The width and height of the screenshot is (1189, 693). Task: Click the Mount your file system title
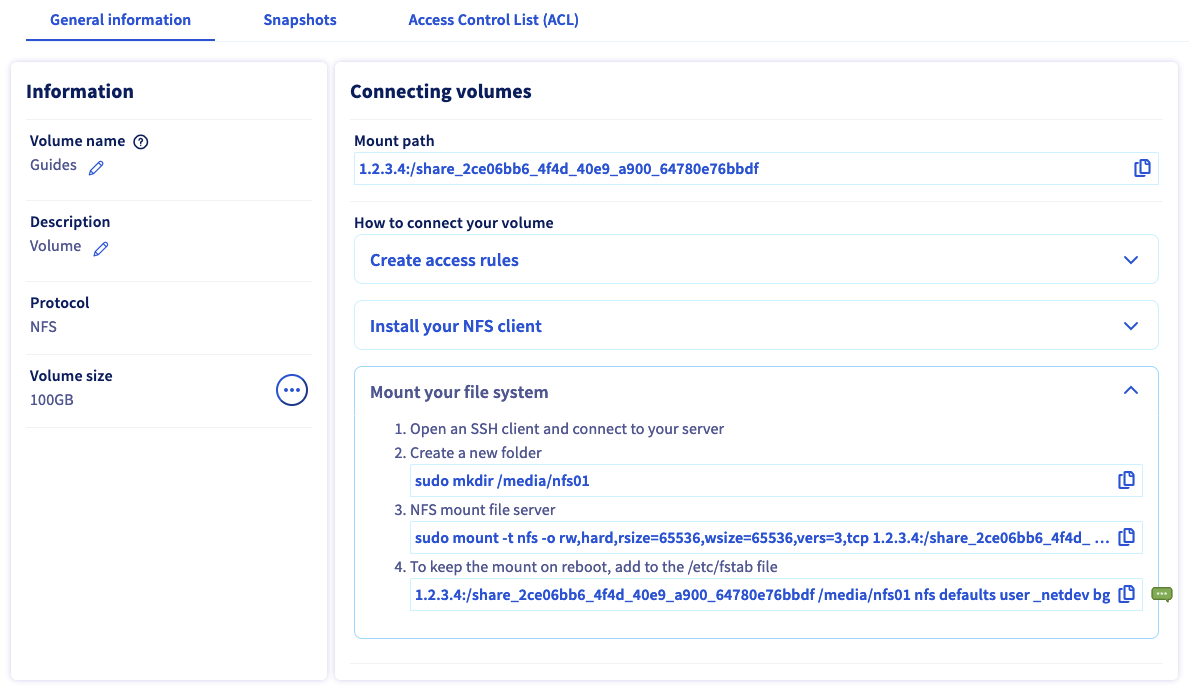point(459,392)
